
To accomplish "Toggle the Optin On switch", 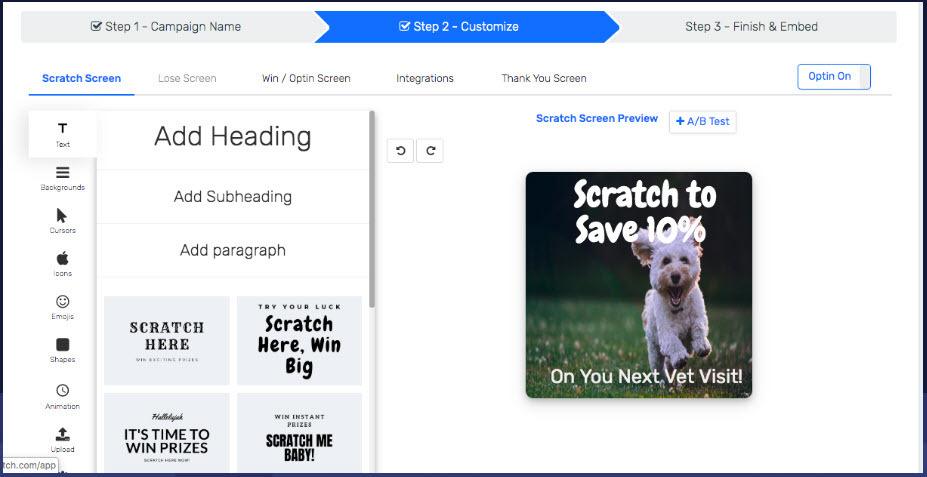I will point(834,77).
